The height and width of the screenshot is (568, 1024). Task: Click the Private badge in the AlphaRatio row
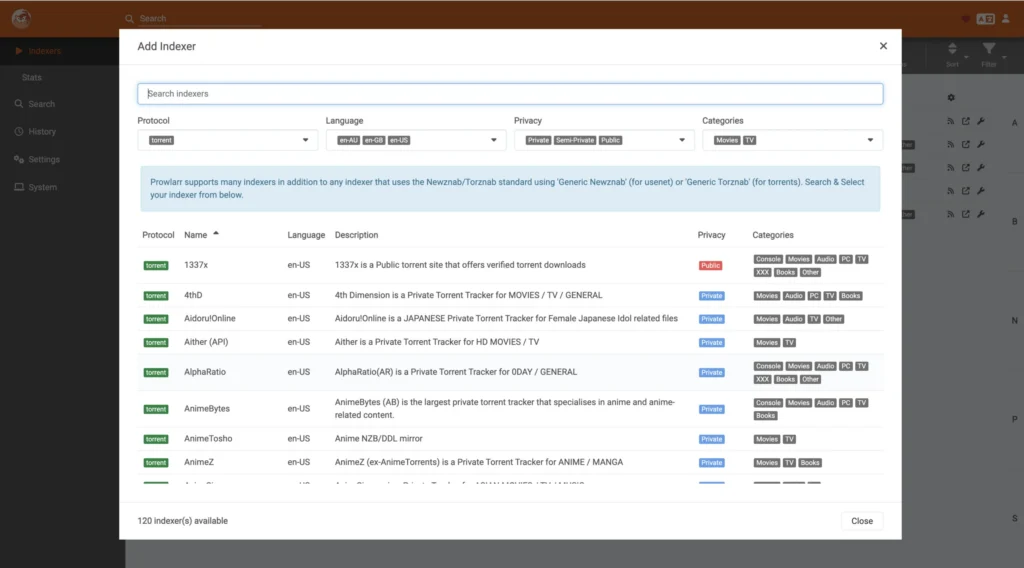pyautogui.click(x=711, y=373)
